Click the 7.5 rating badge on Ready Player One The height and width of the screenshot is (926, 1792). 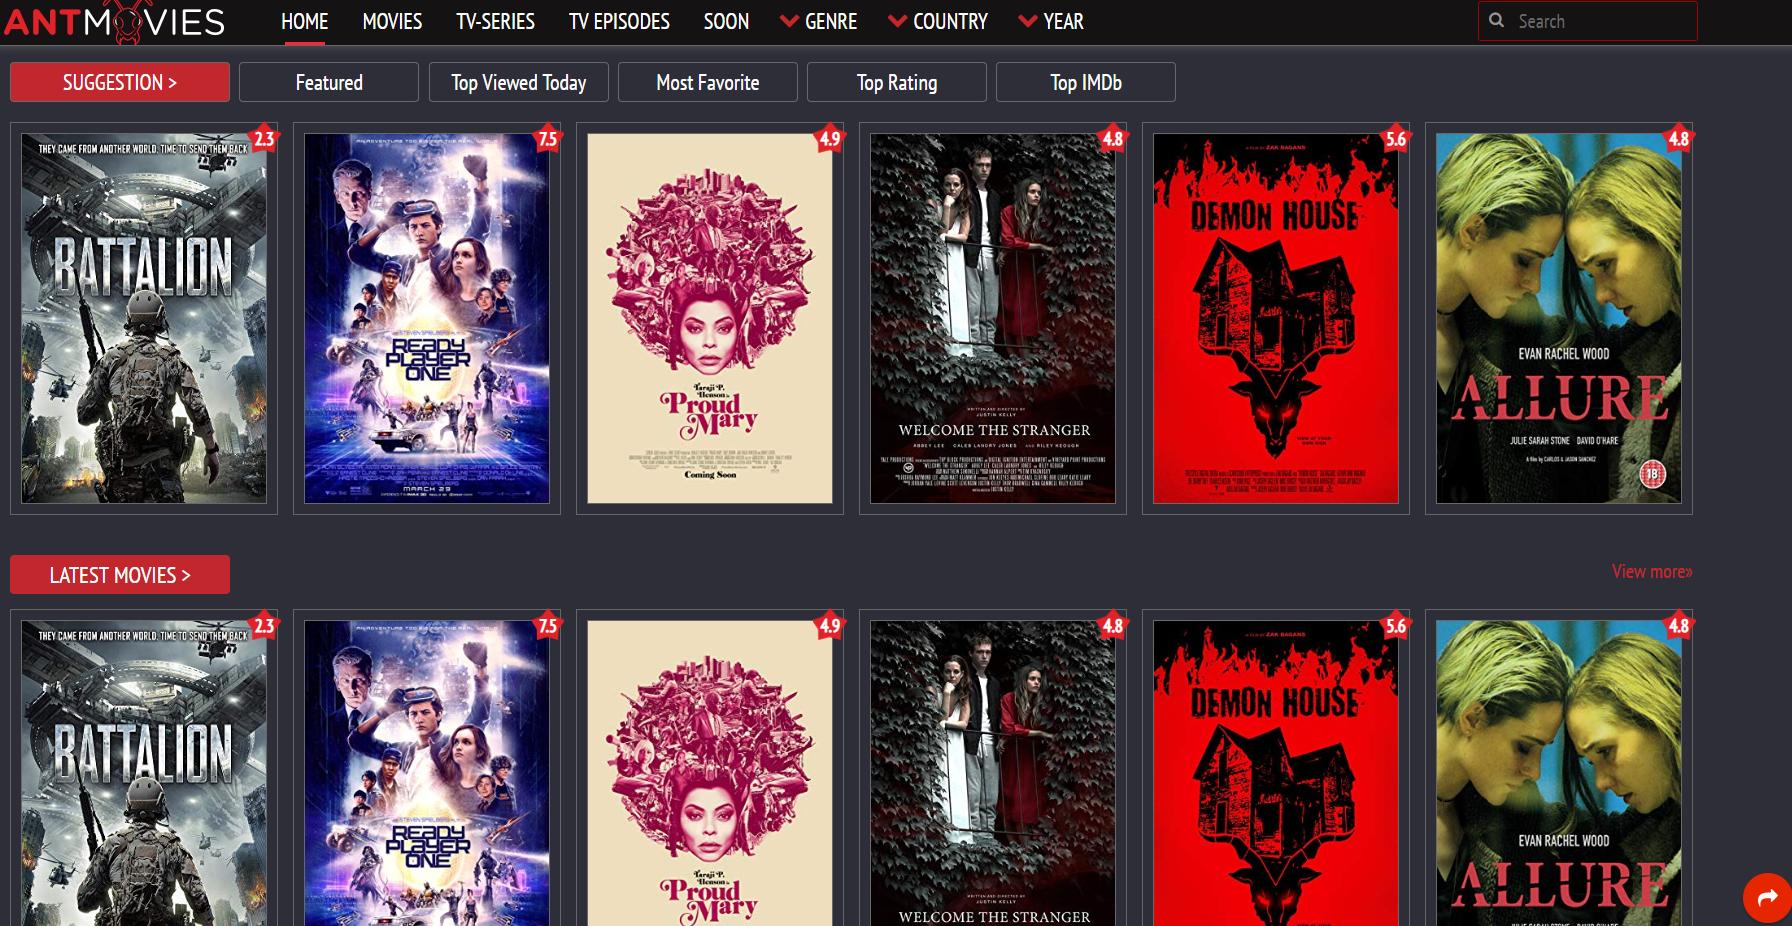pyautogui.click(x=546, y=140)
